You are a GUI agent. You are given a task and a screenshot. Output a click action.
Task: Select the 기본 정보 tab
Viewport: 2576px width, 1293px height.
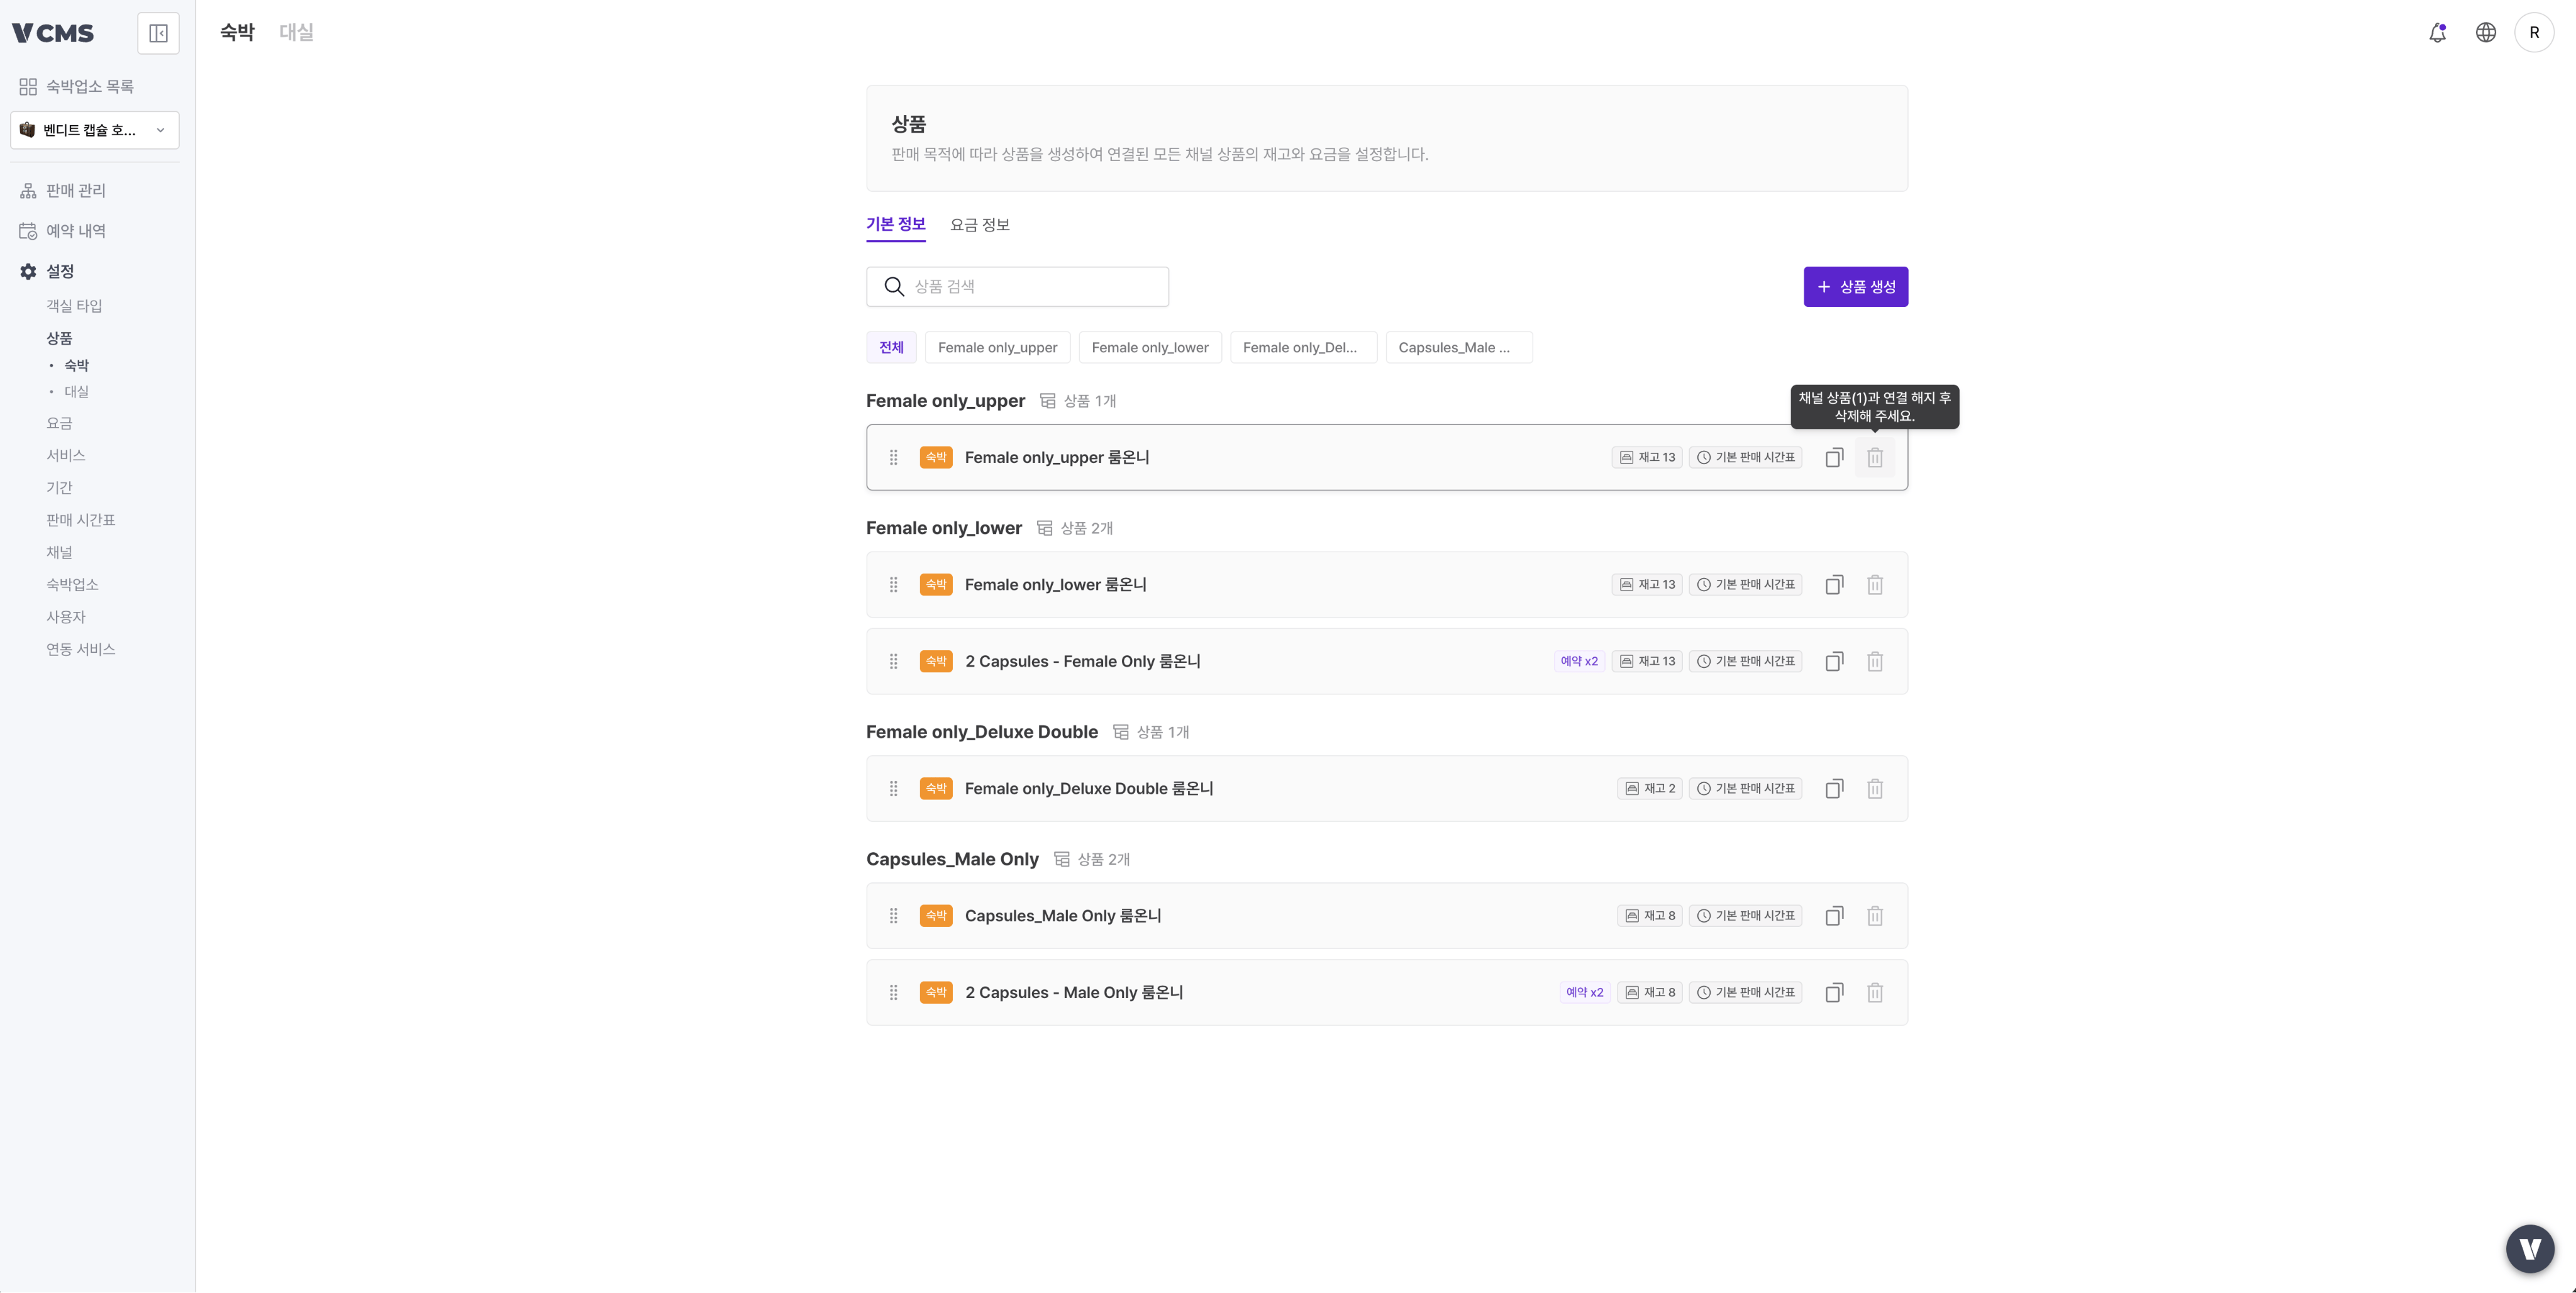point(895,225)
